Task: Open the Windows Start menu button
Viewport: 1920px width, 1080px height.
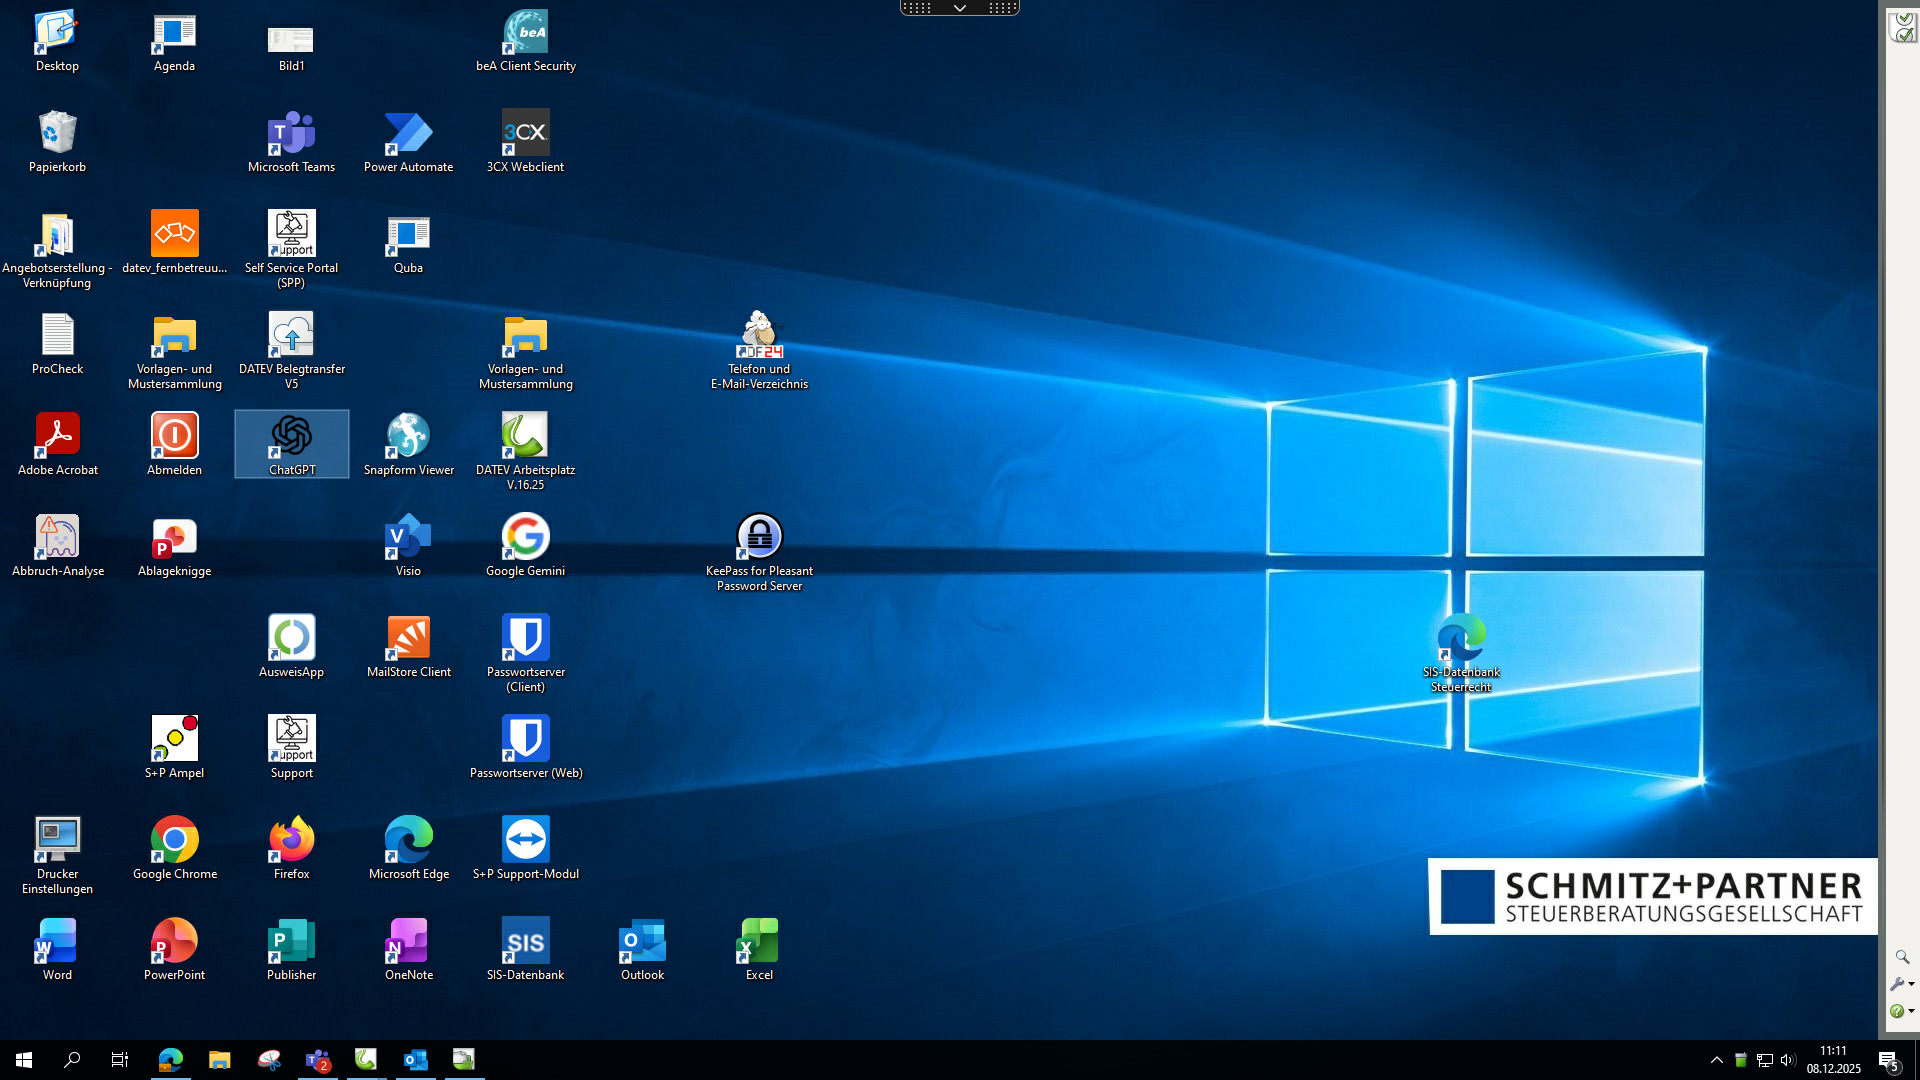Action: [24, 1060]
